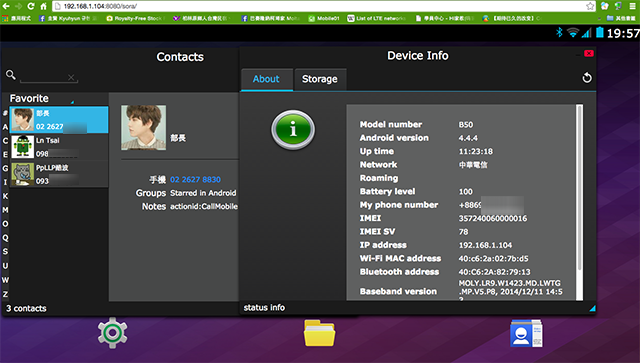
Task: Click the search magnifier icon in Contacts
Action: [11, 75]
